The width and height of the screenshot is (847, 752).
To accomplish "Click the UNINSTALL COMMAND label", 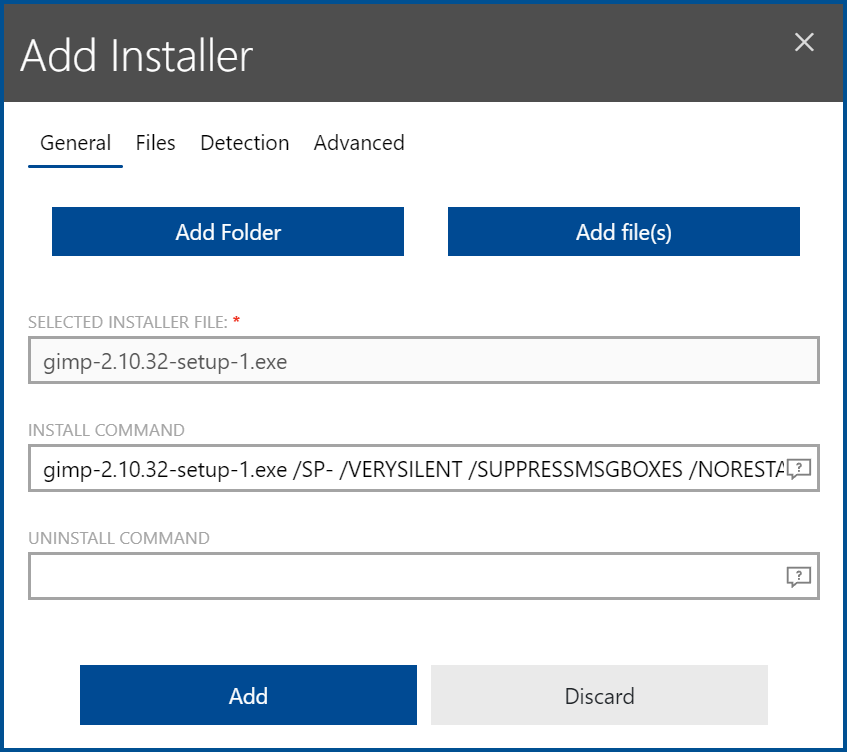I will click(119, 538).
